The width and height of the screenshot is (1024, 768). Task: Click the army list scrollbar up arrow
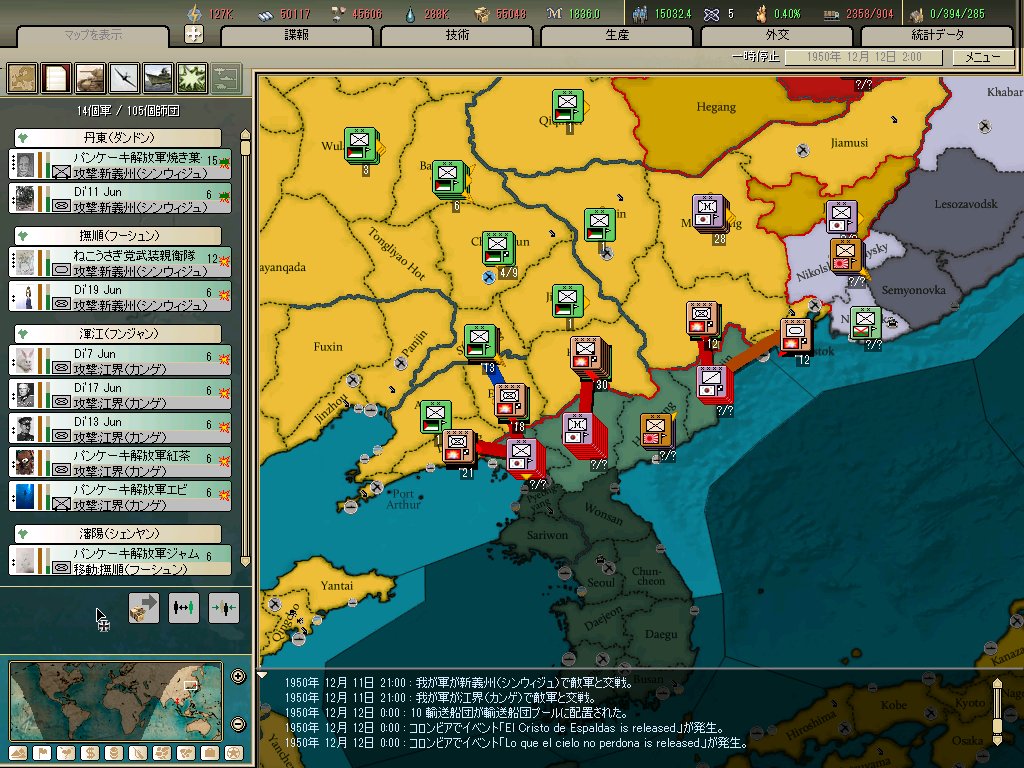pos(246,134)
